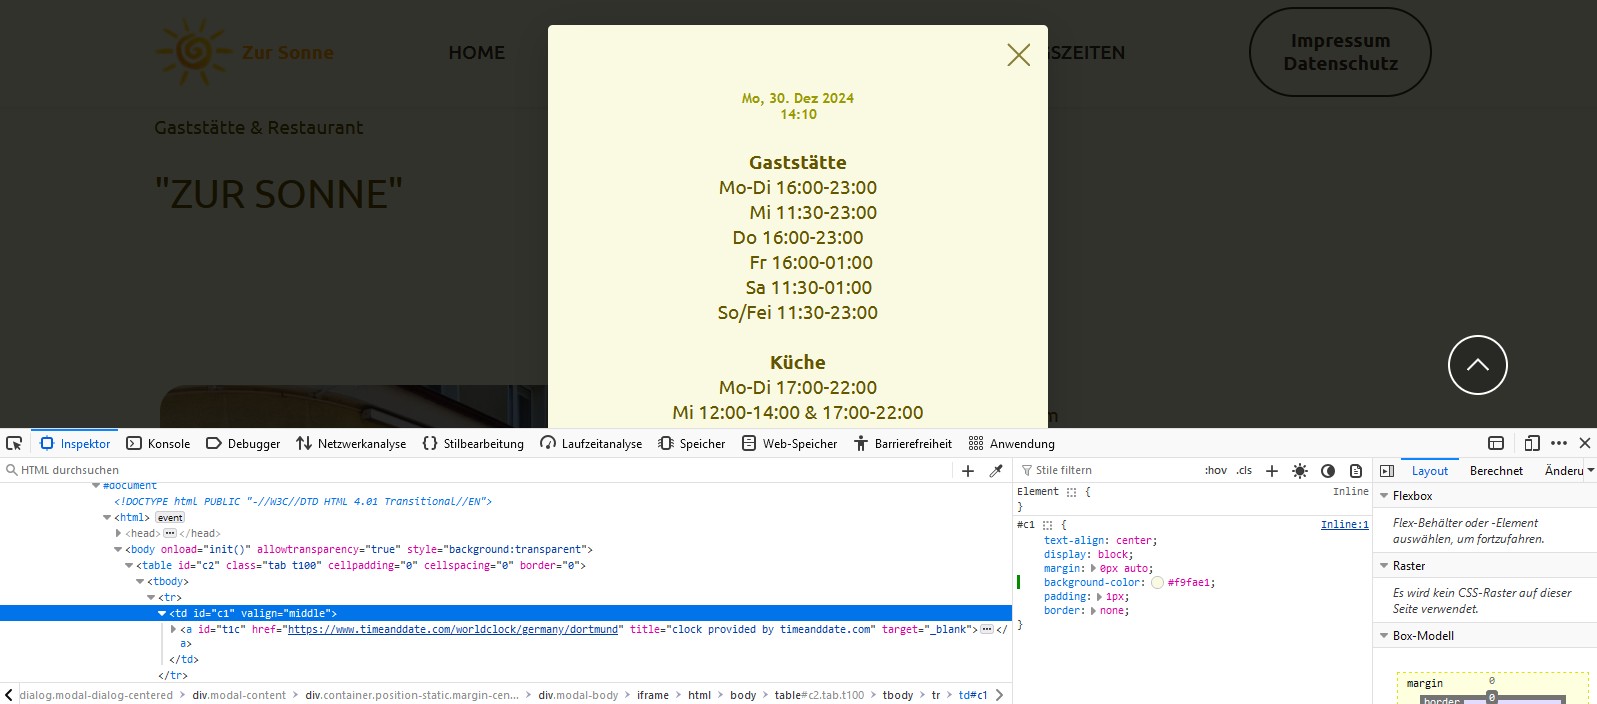
Task: Open the sidebar tabs overflow dropdown arrow
Action: [1591, 470]
